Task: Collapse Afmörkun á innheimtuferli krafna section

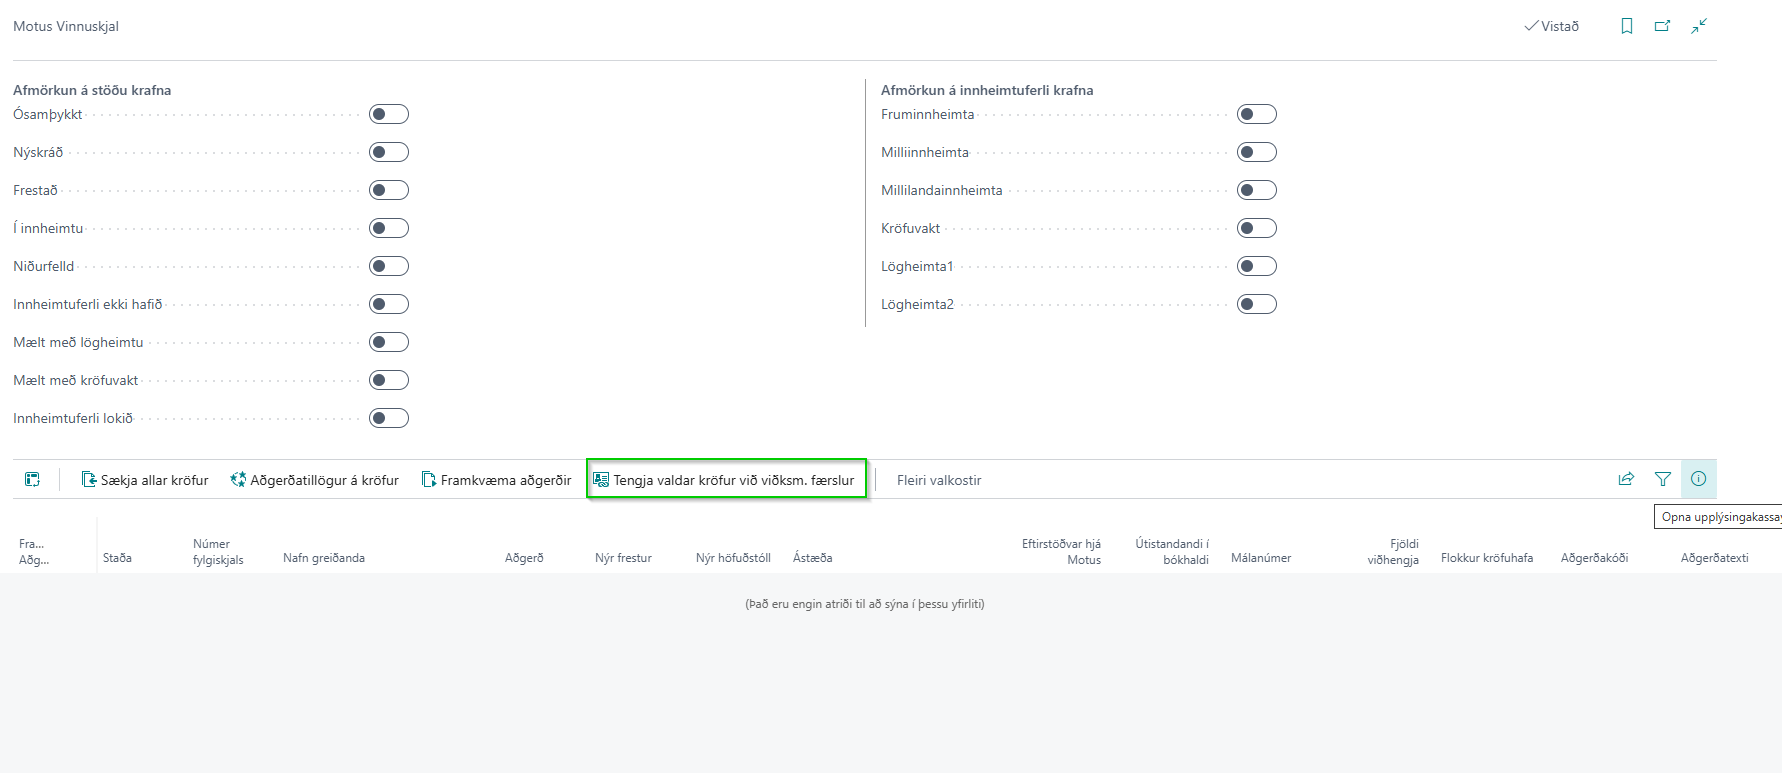Action: [986, 90]
